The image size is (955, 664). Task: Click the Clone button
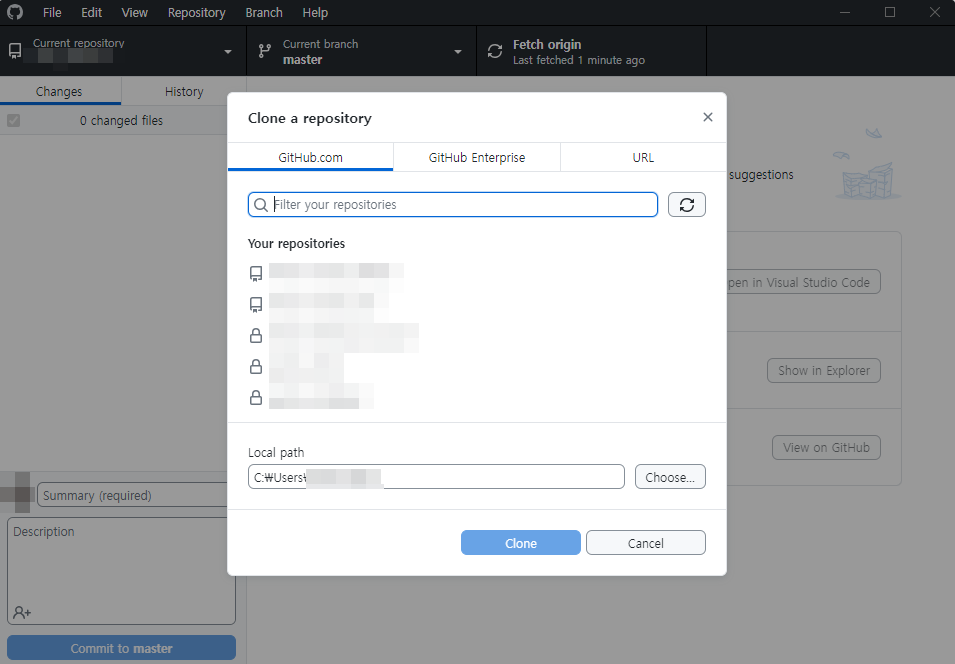(521, 543)
